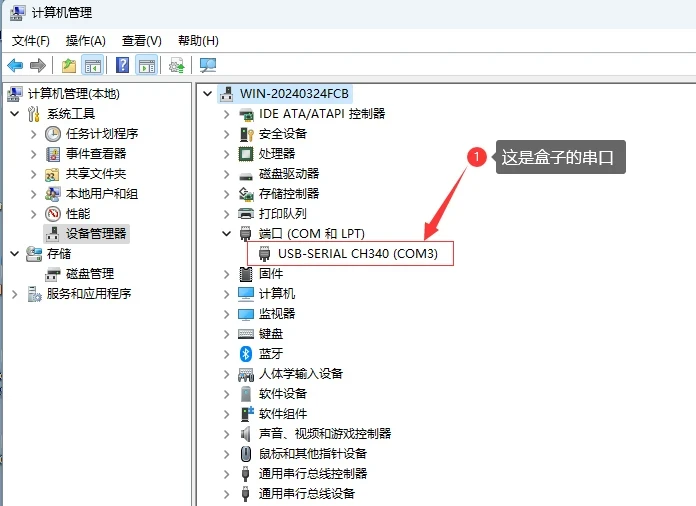The image size is (696, 506).
Task: Click the IDE ATA/ATAPI 控制器 device icon
Action: (x=246, y=115)
